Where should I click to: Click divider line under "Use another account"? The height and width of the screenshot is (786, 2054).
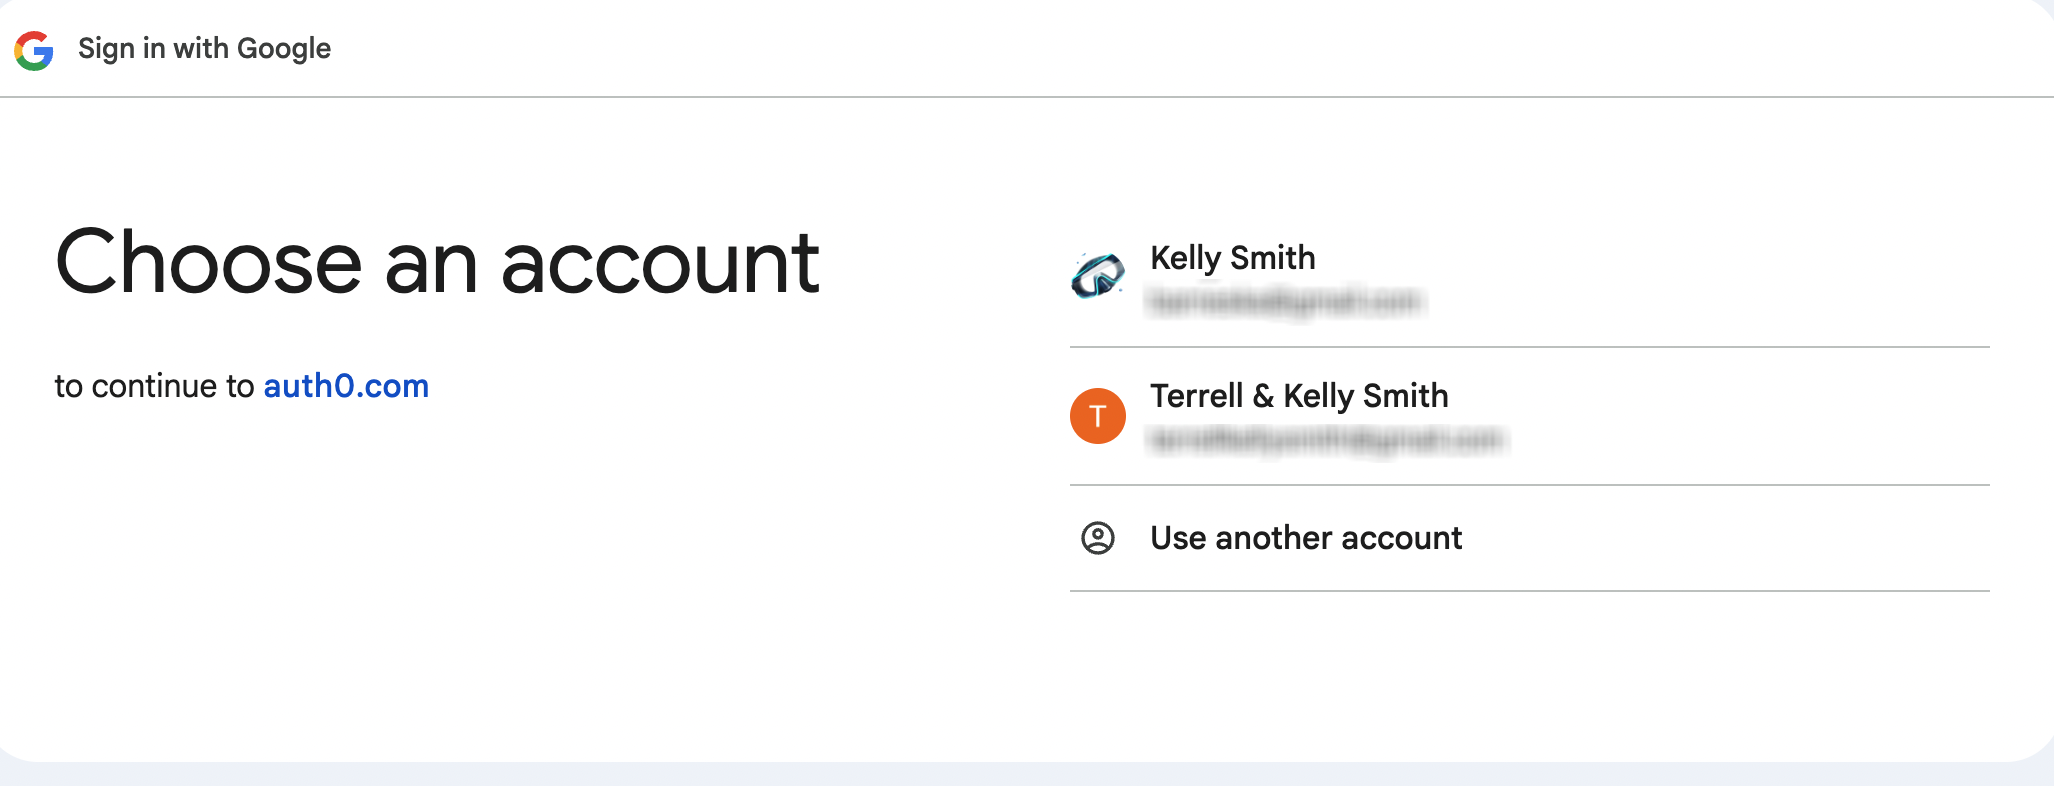(1528, 591)
